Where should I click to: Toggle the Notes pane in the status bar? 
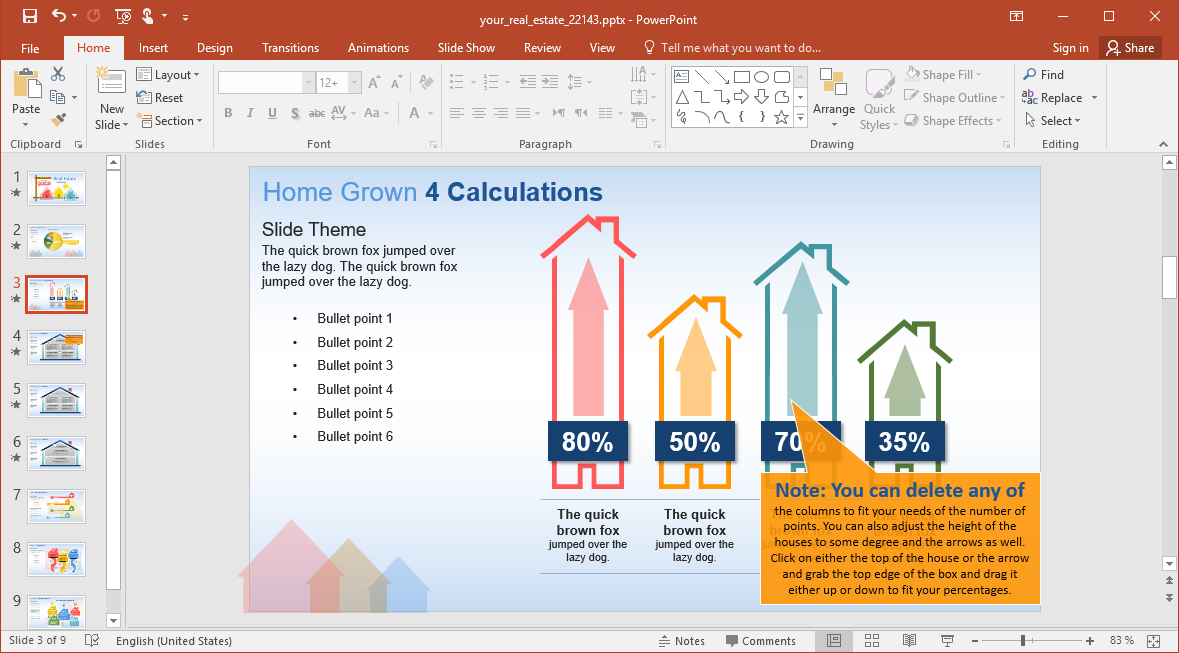pos(681,641)
